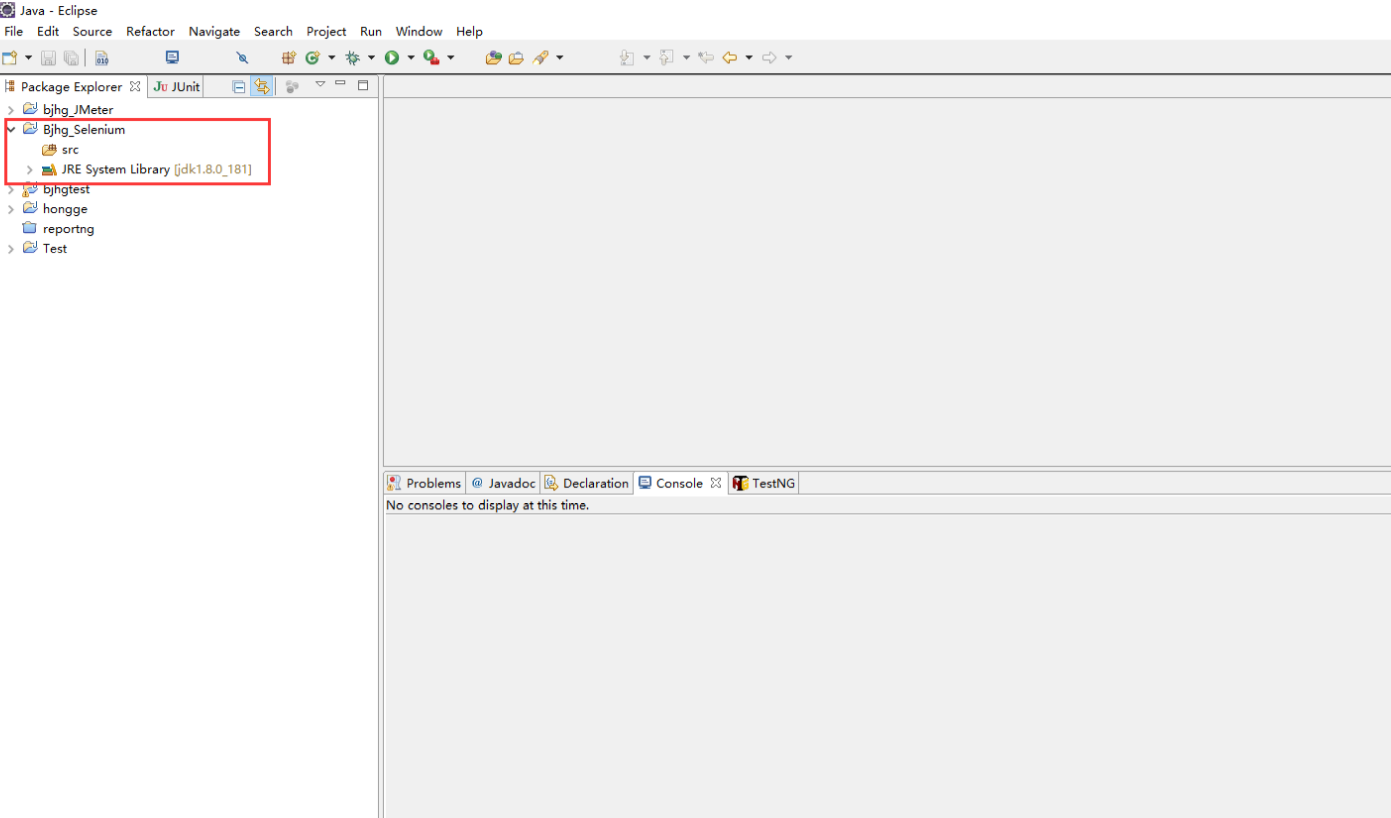Open the Search dropdown arrow
Image resolution: width=1391 pixels, height=818 pixels.
coord(559,58)
